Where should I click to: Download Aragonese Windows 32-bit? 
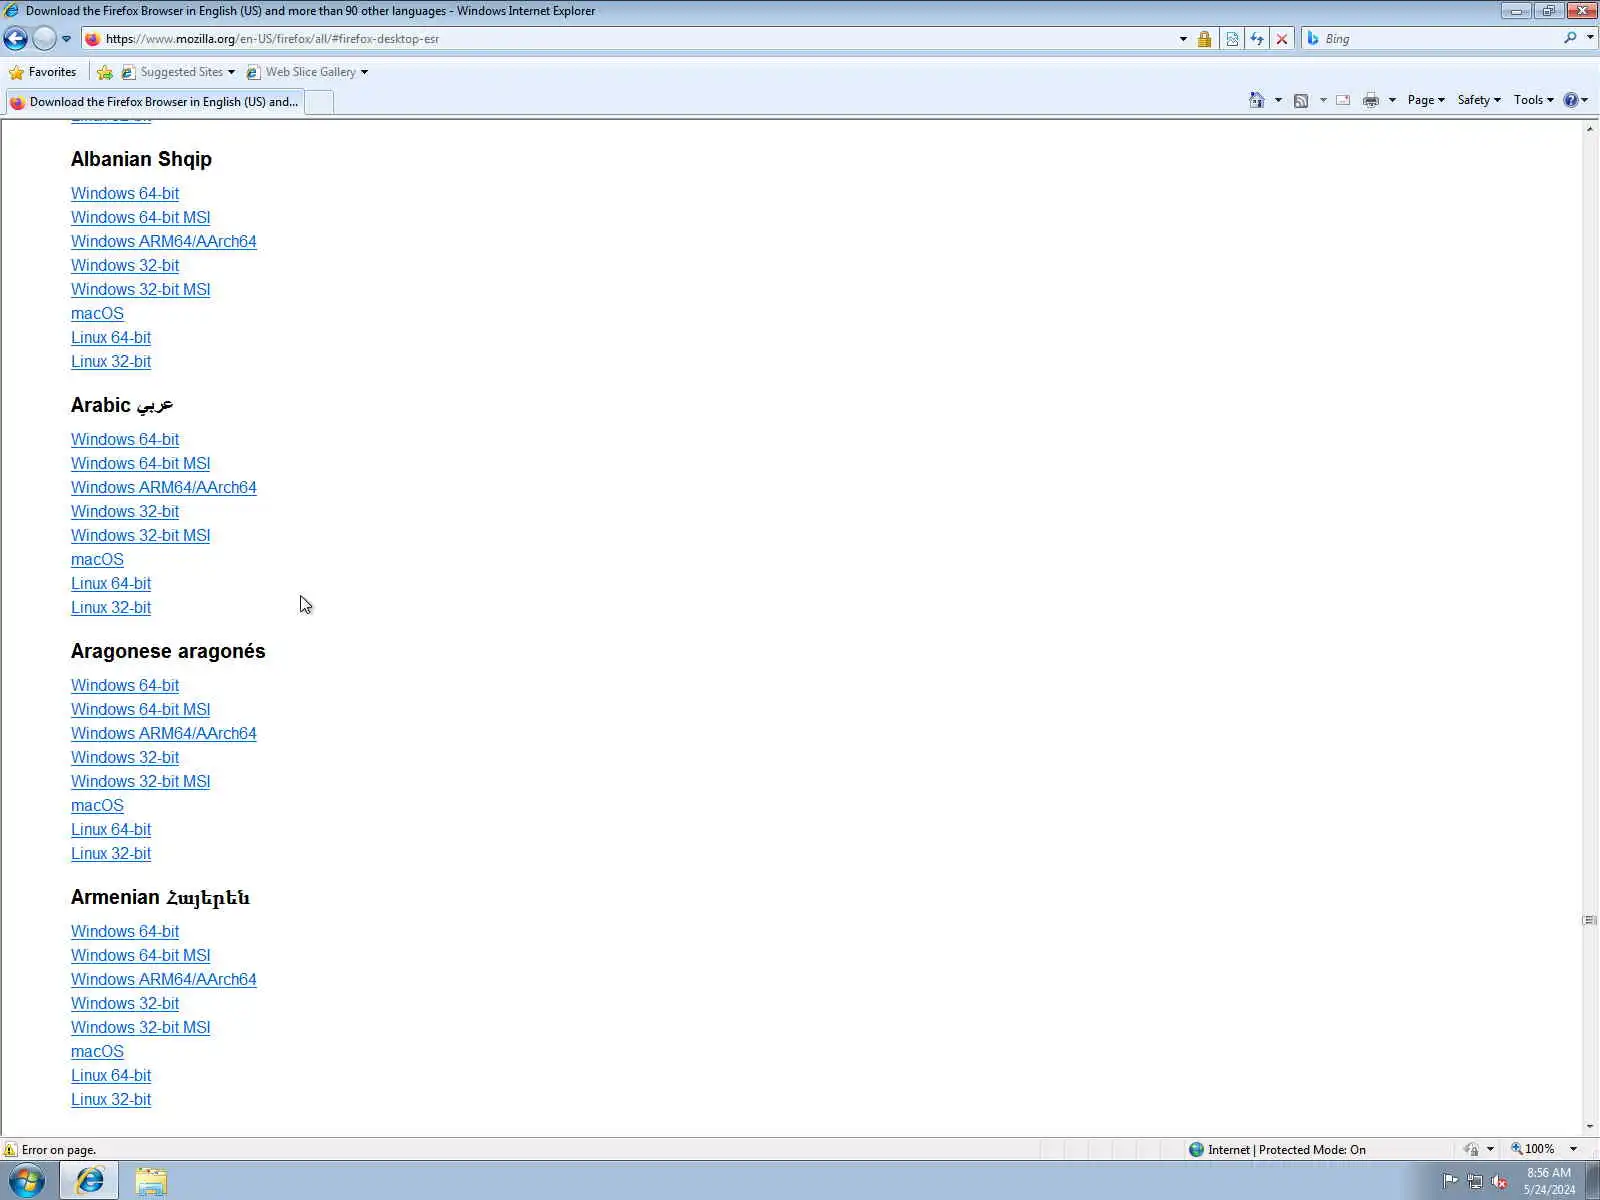(125, 758)
